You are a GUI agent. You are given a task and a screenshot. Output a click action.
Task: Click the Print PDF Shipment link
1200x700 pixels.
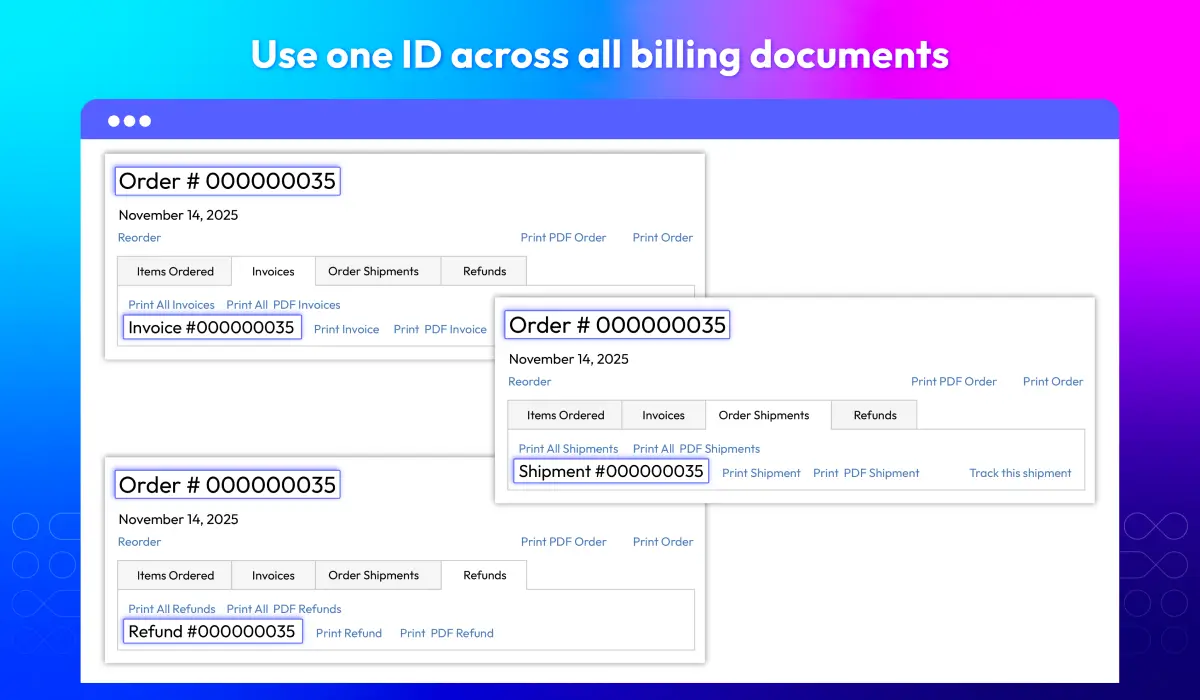pyautogui.click(x=866, y=473)
